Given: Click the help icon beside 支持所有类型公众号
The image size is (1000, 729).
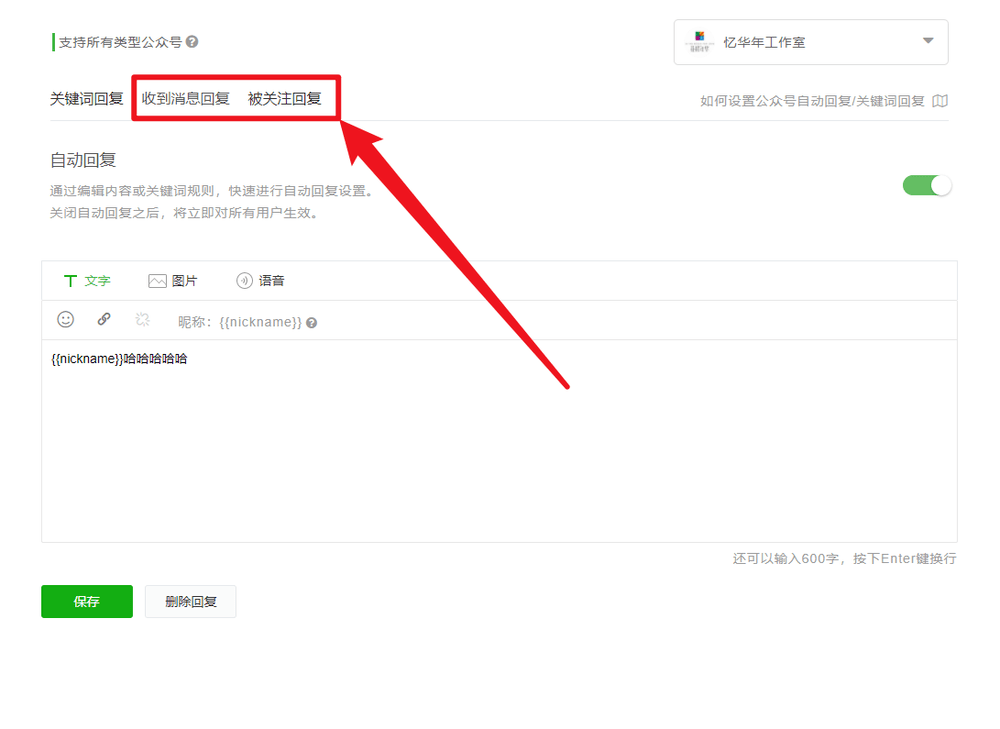Looking at the screenshot, I should 192,42.
